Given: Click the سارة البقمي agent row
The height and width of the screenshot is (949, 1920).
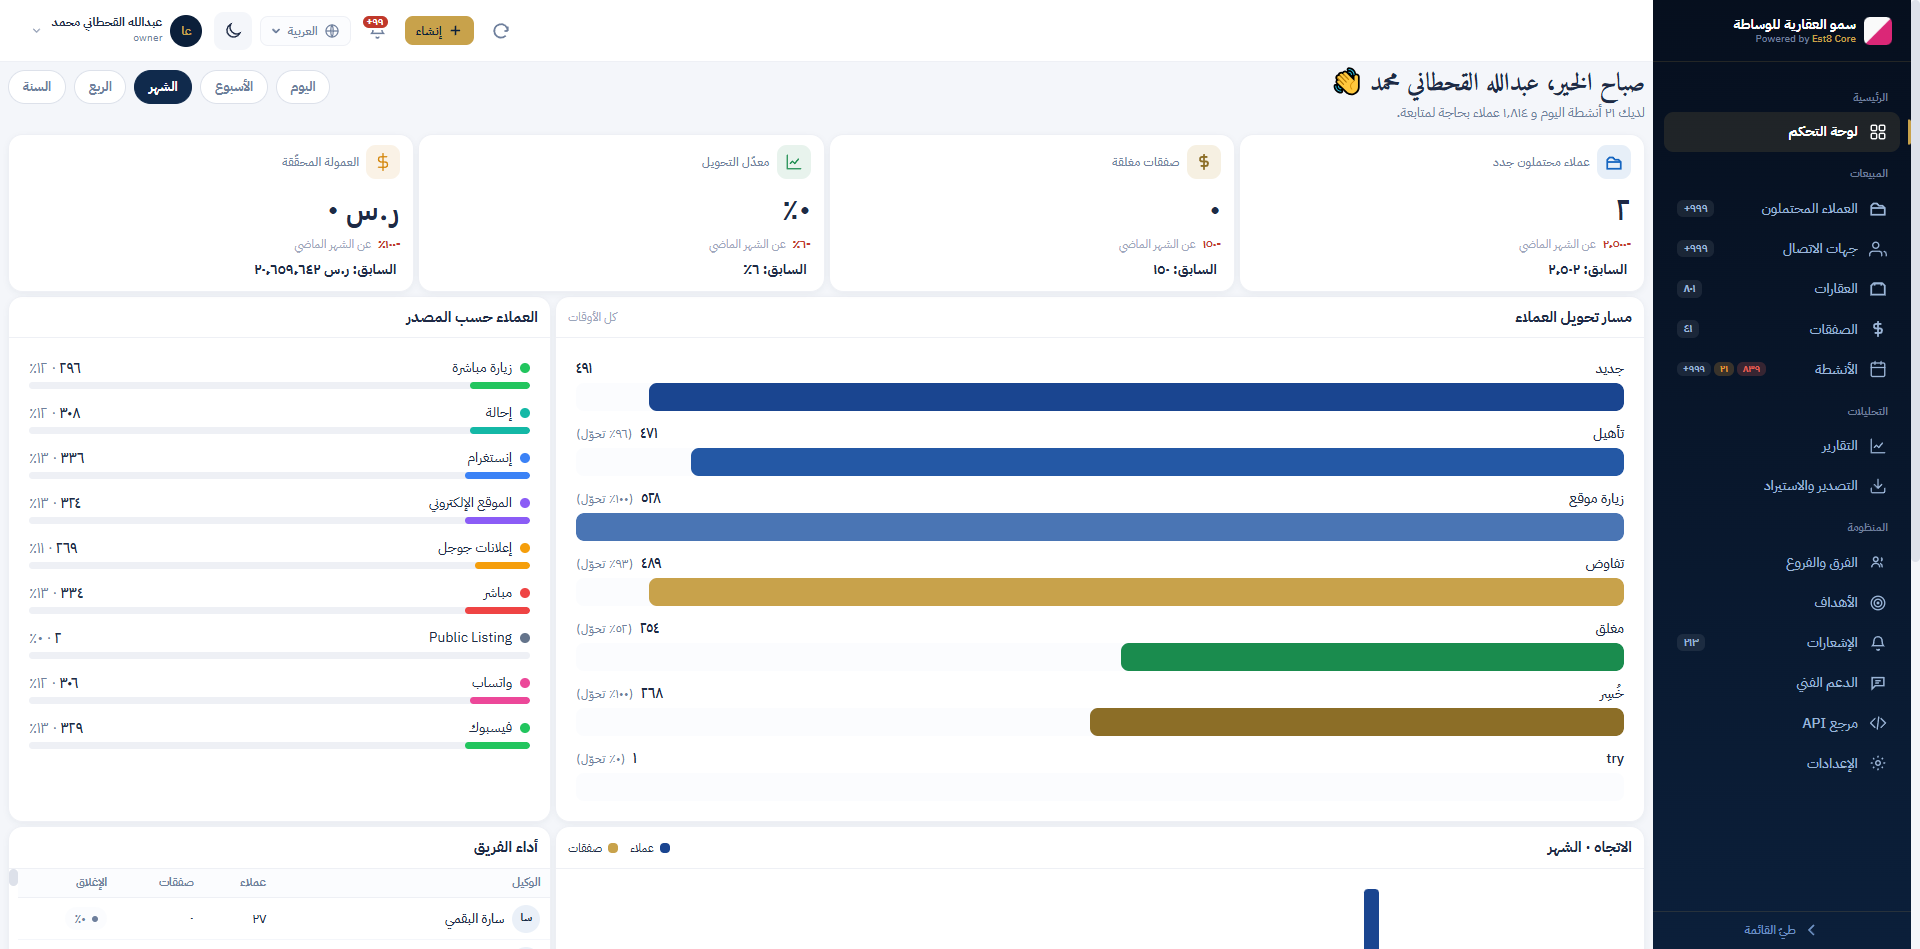Looking at the screenshot, I should pyautogui.click(x=279, y=918).
